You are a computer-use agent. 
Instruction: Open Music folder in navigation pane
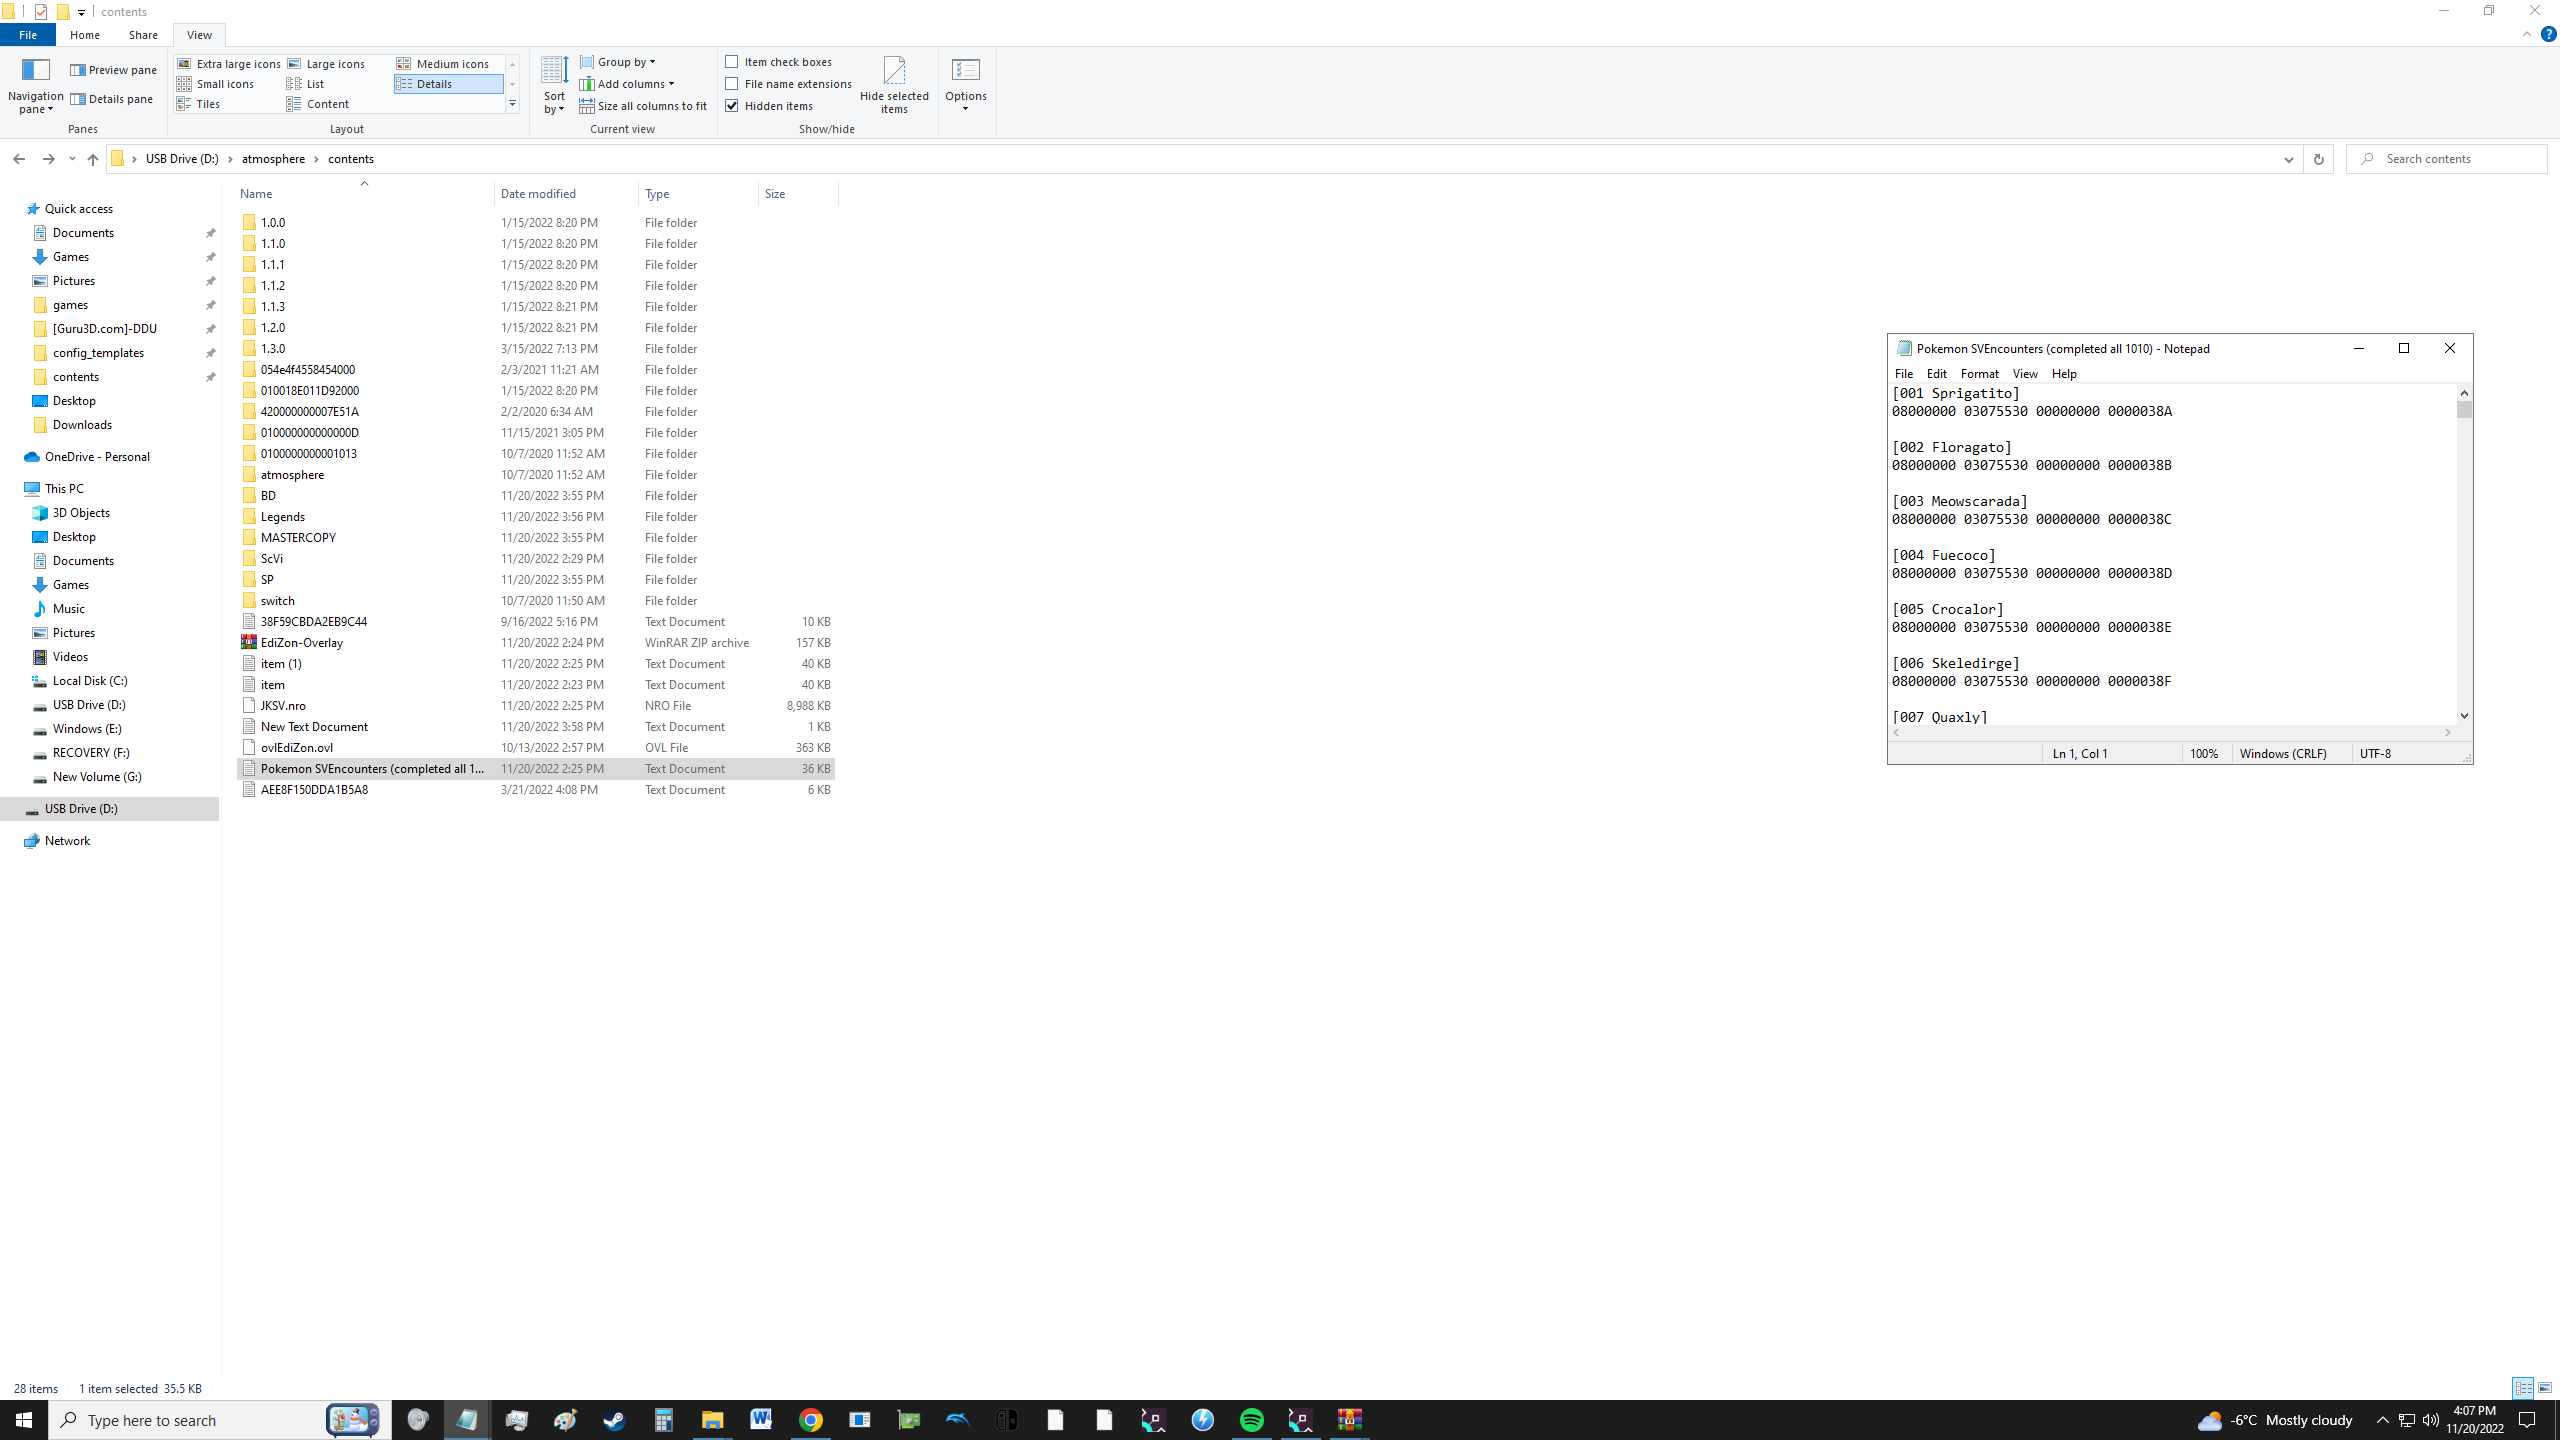(x=68, y=609)
